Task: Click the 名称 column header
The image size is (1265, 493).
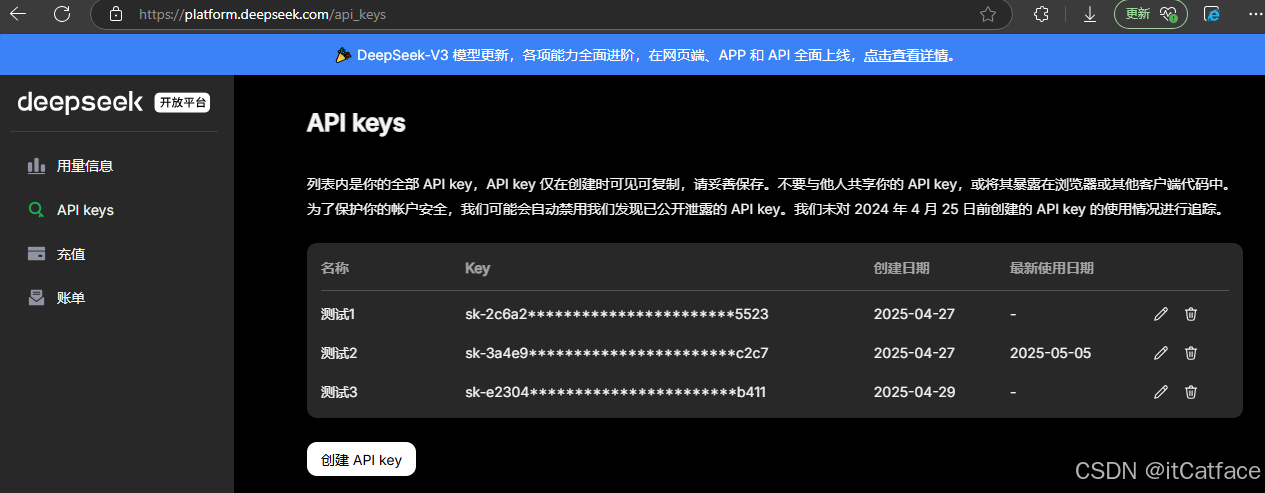Action: pyautogui.click(x=335, y=268)
